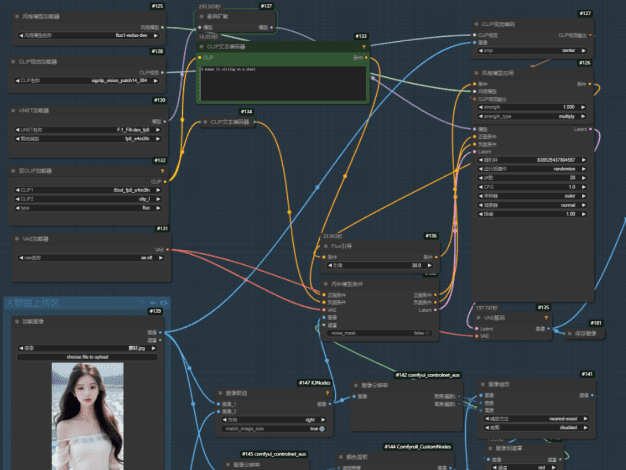Expand the collapsed CLIP文本编码器 node #134
Viewport: 626px width, 470px height.
click(205, 122)
